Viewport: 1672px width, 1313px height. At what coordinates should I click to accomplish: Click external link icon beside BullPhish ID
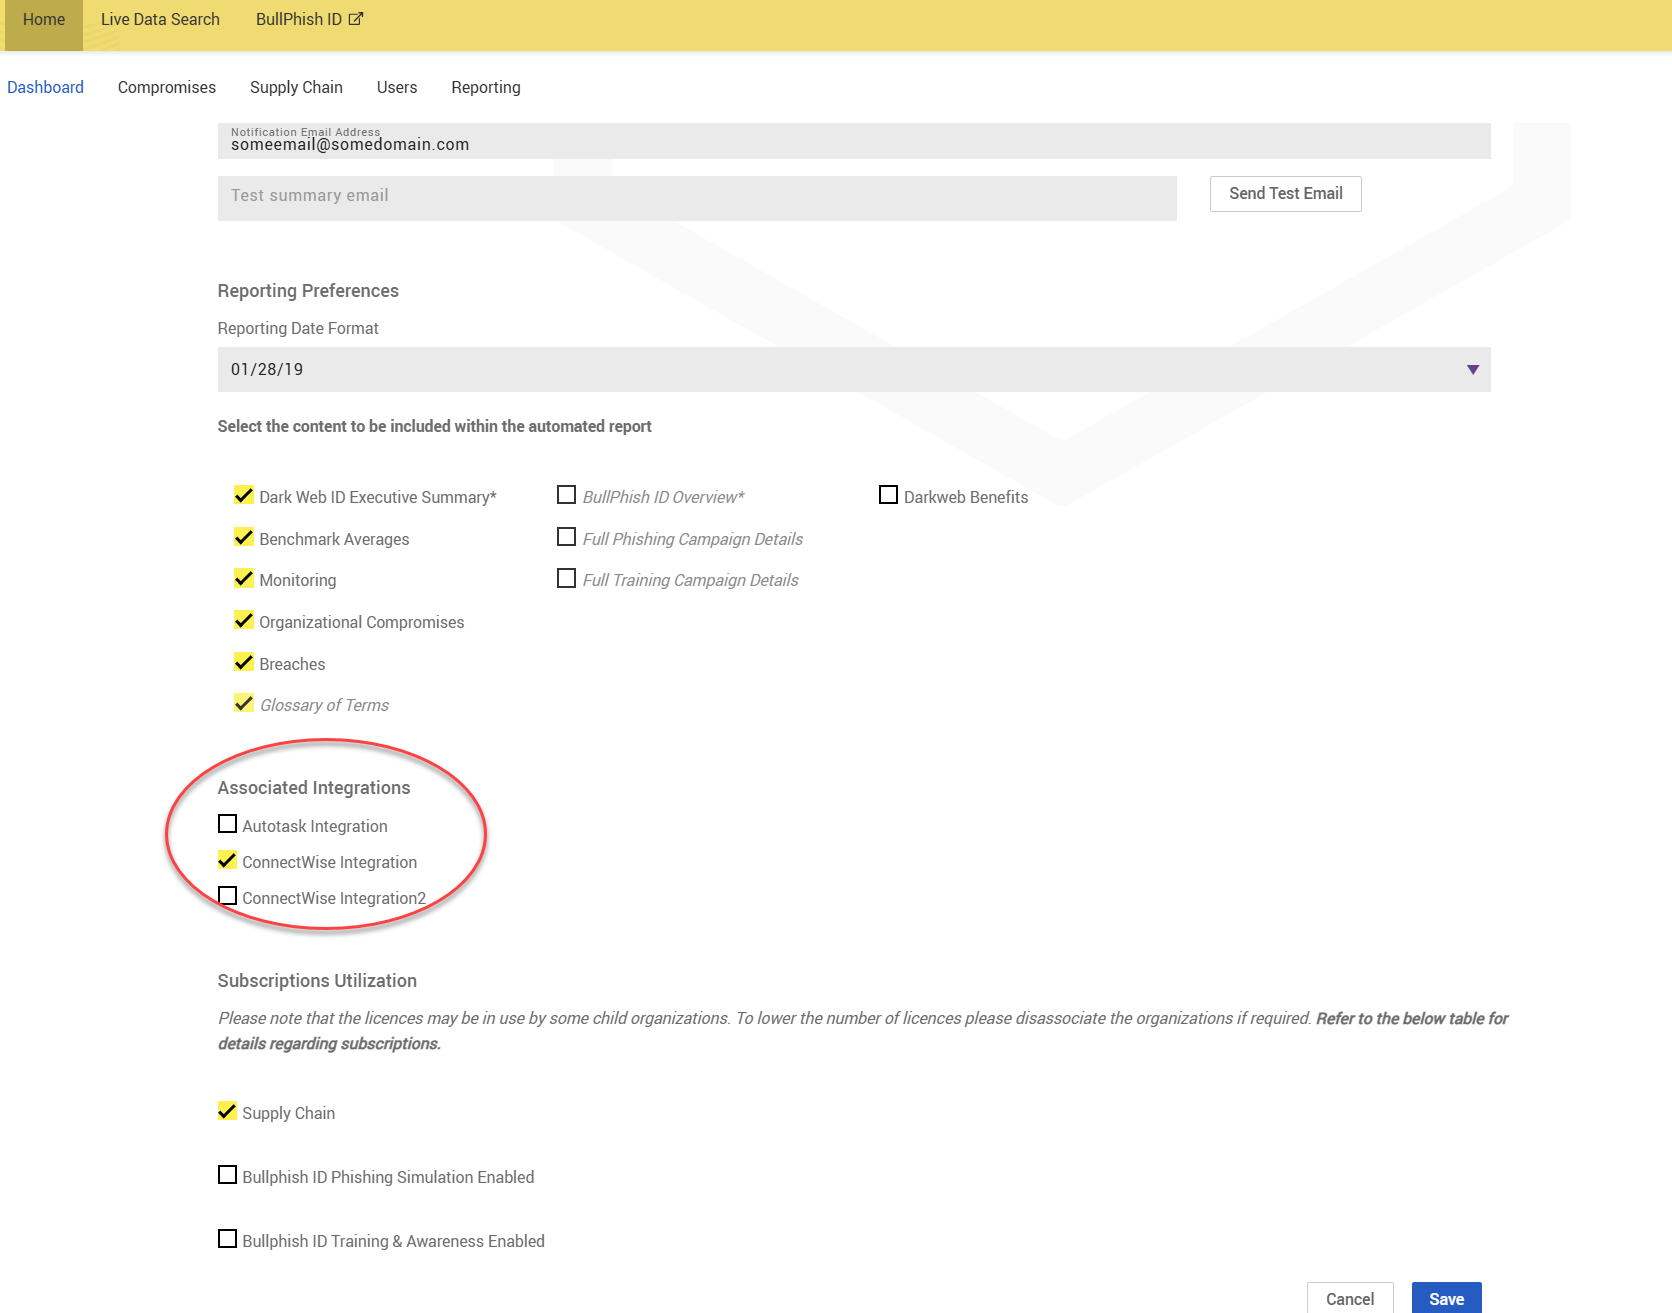[x=356, y=19]
